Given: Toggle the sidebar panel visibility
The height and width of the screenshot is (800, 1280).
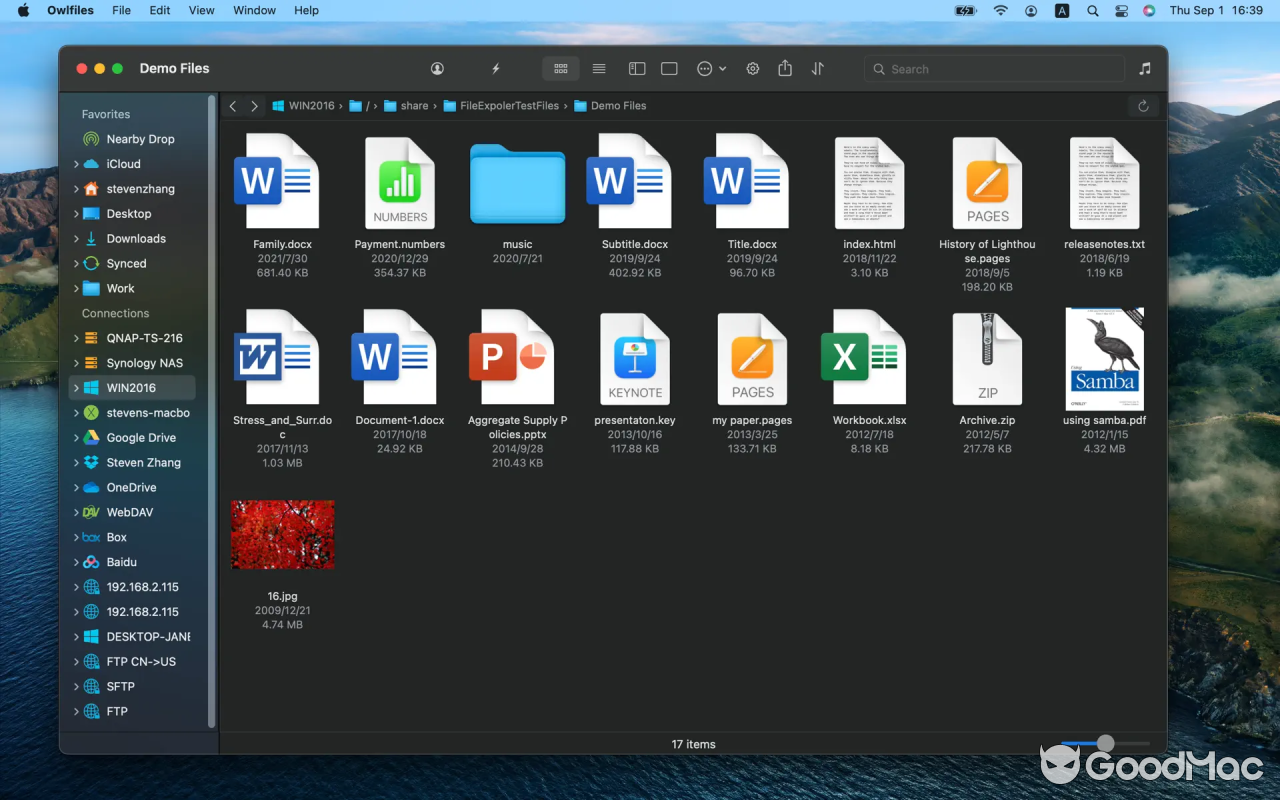Looking at the screenshot, I should (636, 68).
